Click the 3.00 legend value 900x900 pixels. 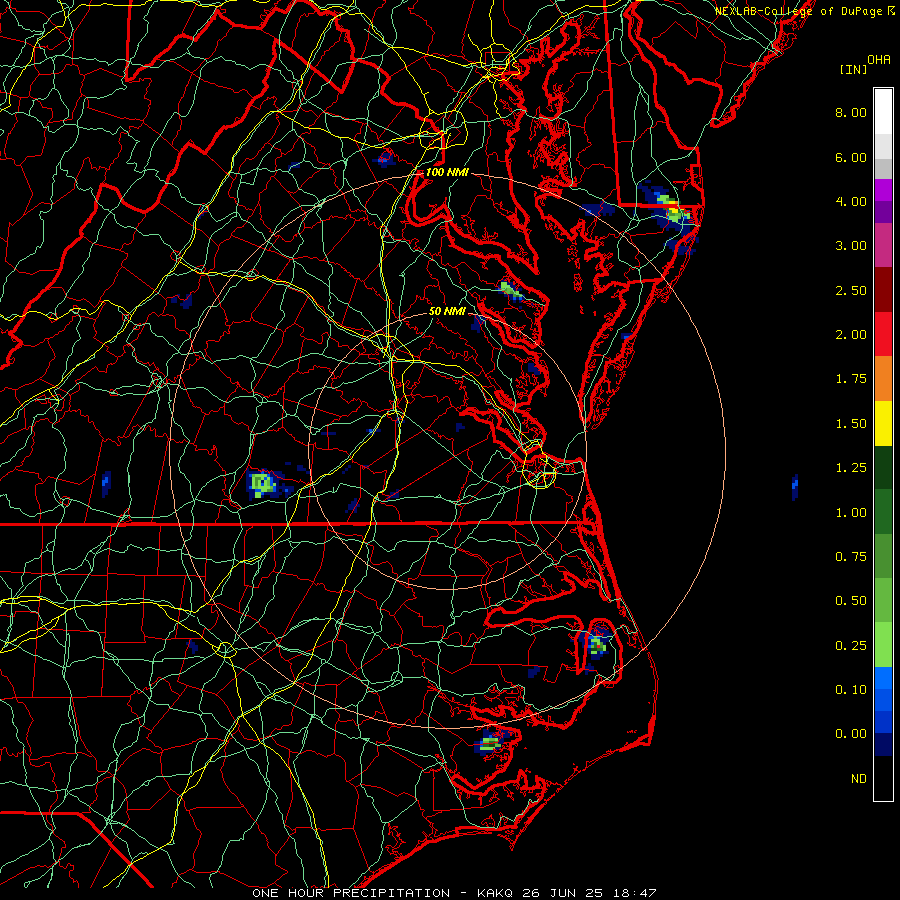tap(851, 246)
